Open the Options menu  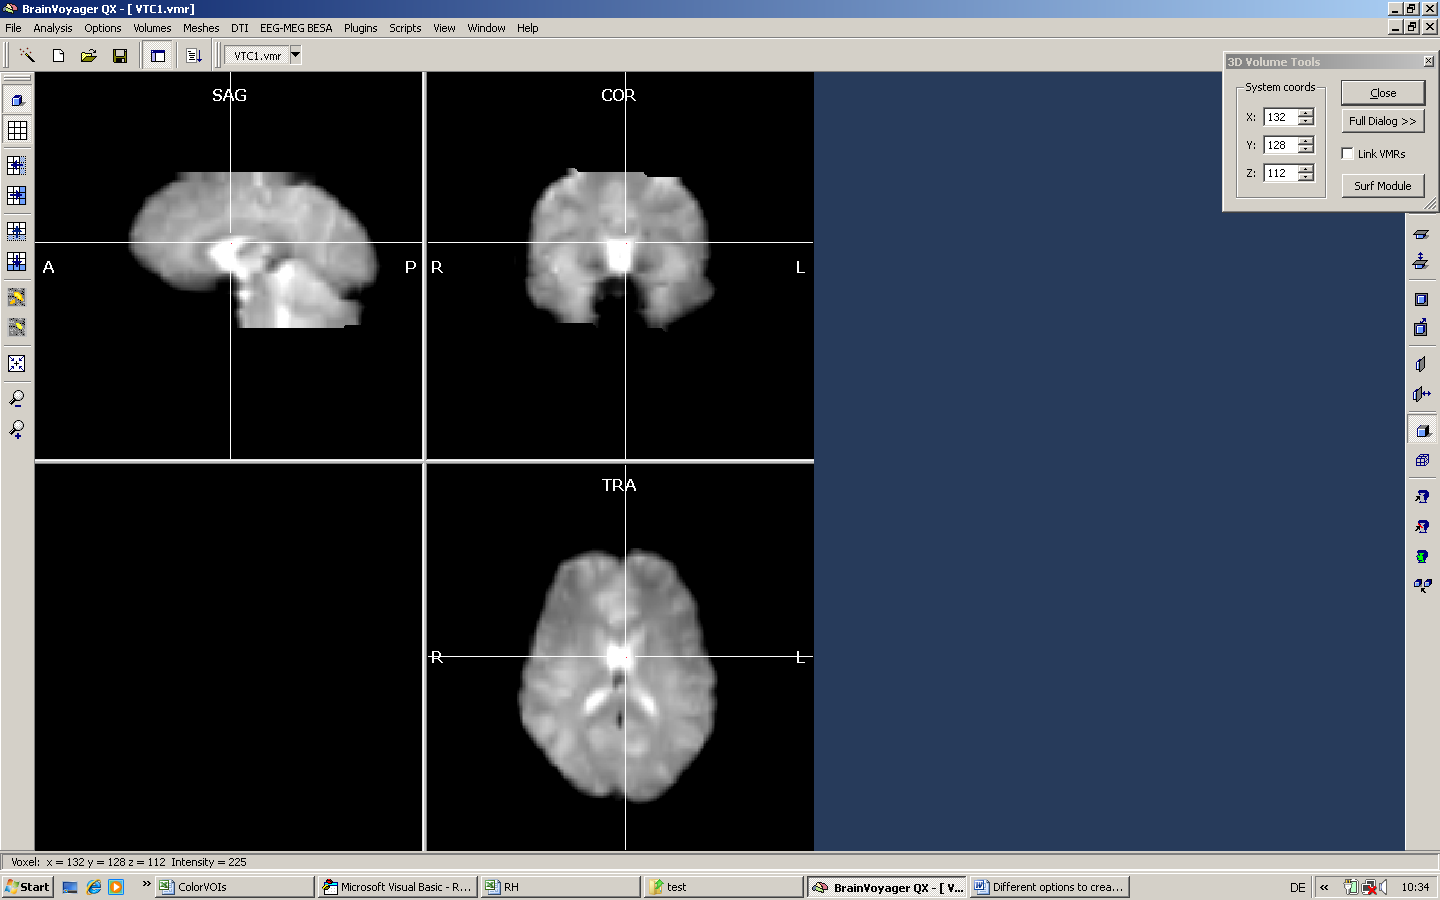coord(103,28)
